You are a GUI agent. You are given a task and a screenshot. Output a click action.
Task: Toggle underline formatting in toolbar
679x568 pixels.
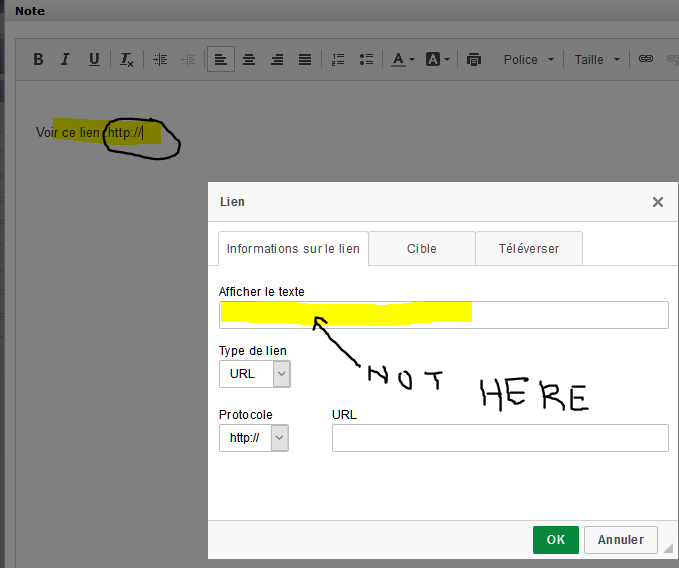click(94, 59)
